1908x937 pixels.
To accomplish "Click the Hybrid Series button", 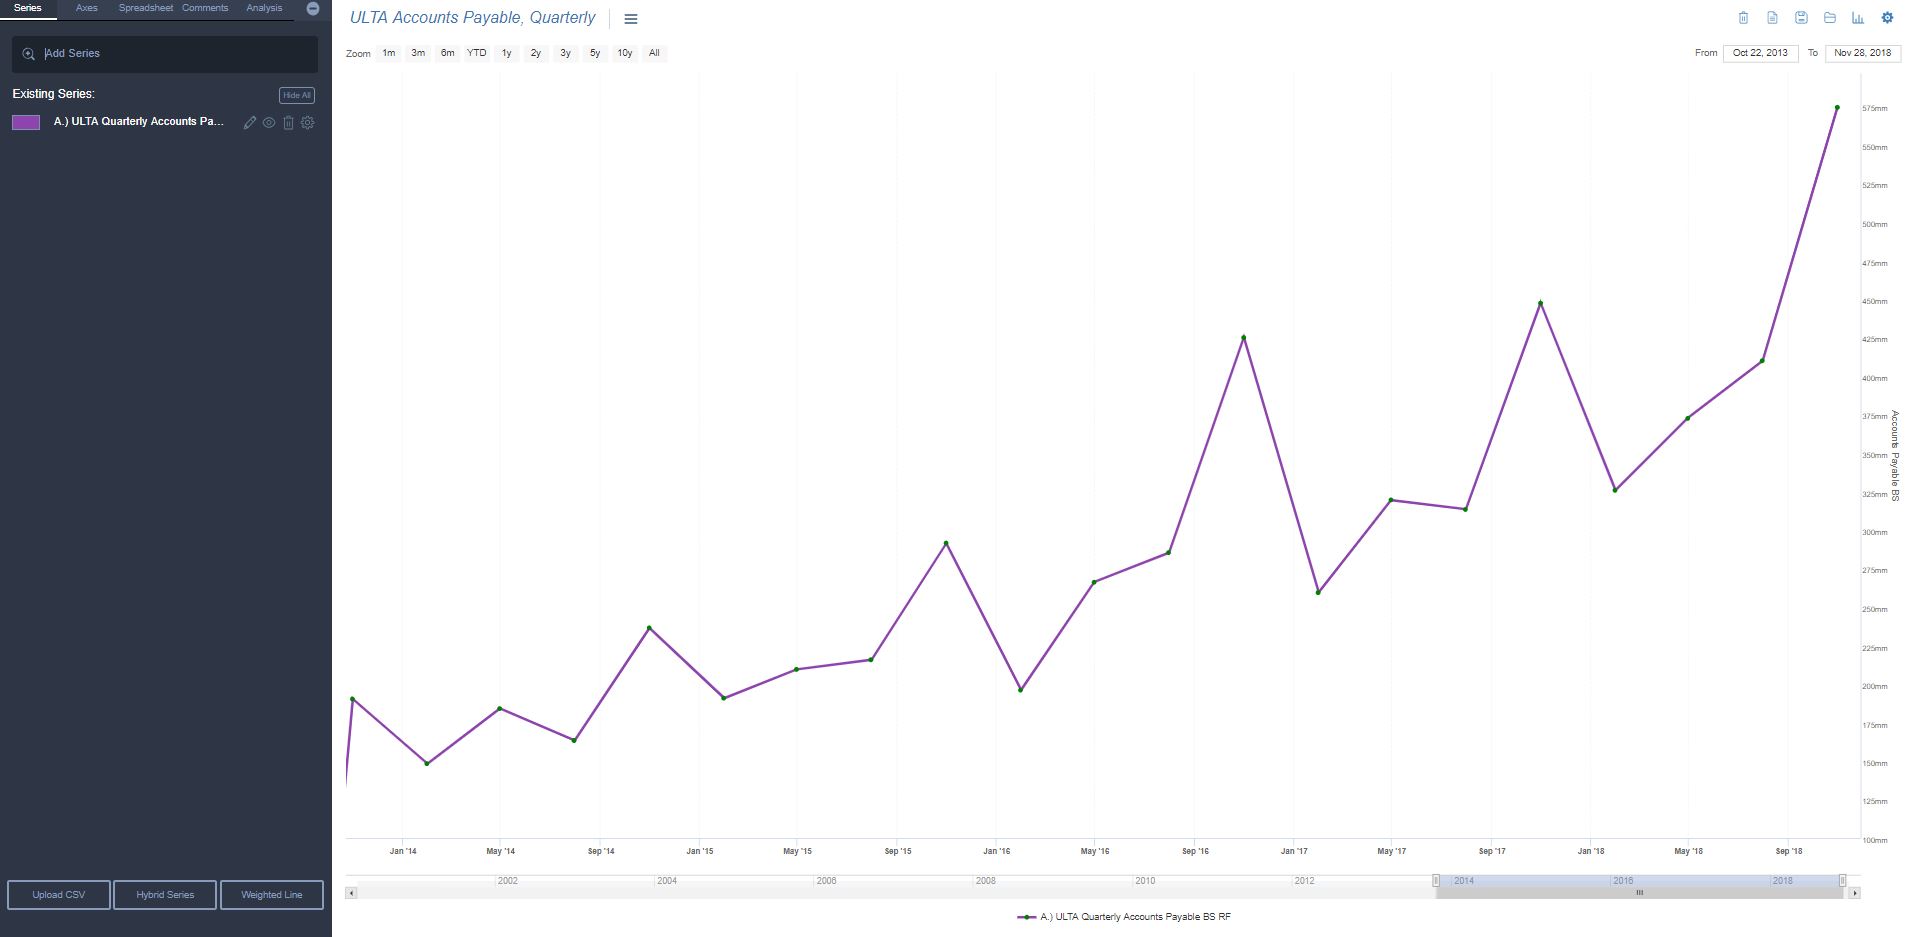I will 165,895.
